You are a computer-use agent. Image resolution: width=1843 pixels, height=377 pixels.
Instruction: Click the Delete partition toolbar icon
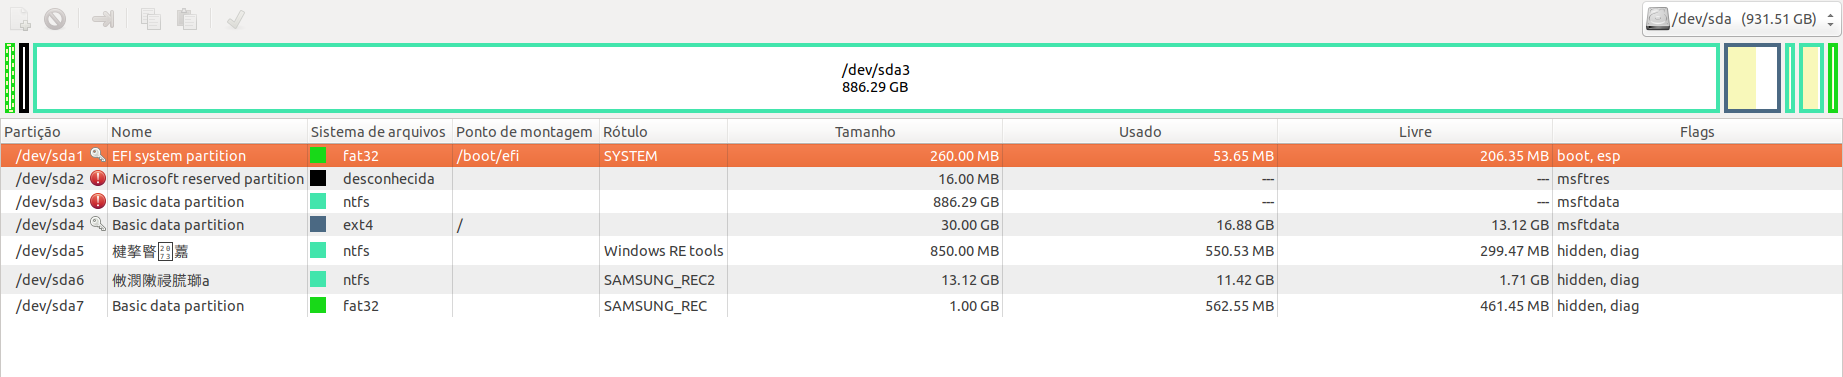(55, 19)
